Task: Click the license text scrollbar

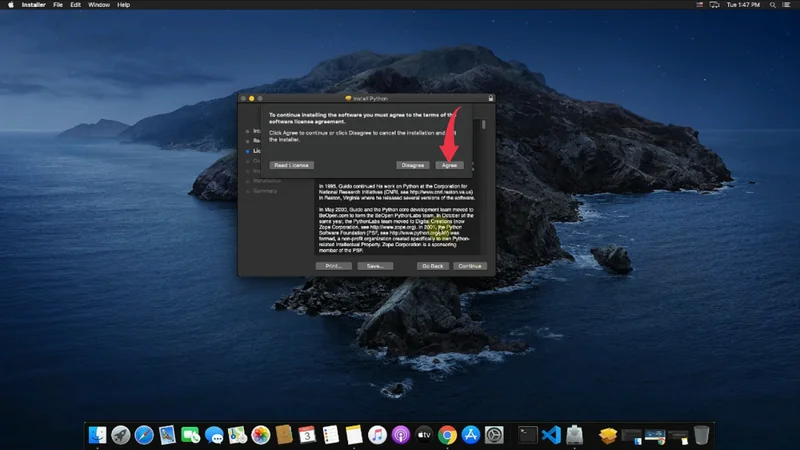Action: point(484,126)
